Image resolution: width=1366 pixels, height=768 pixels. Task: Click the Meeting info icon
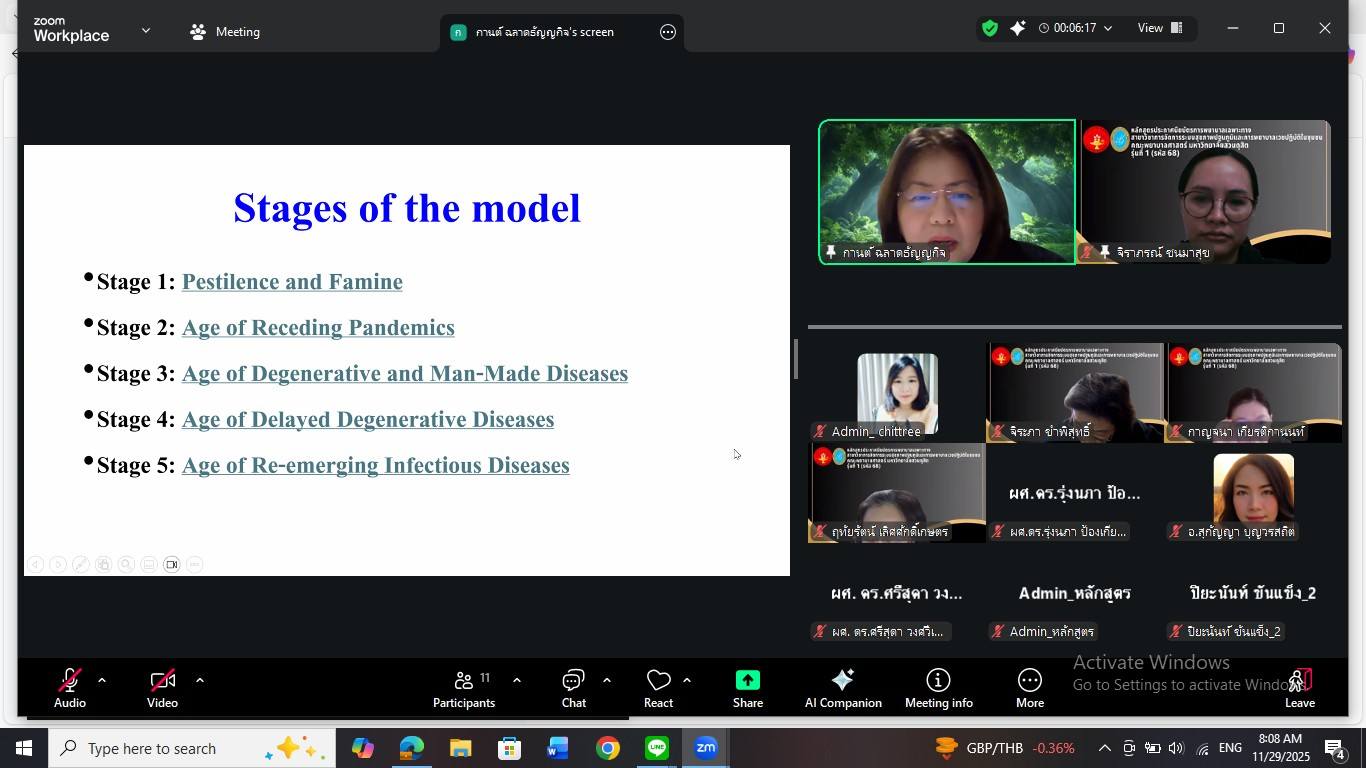click(x=938, y=688)
